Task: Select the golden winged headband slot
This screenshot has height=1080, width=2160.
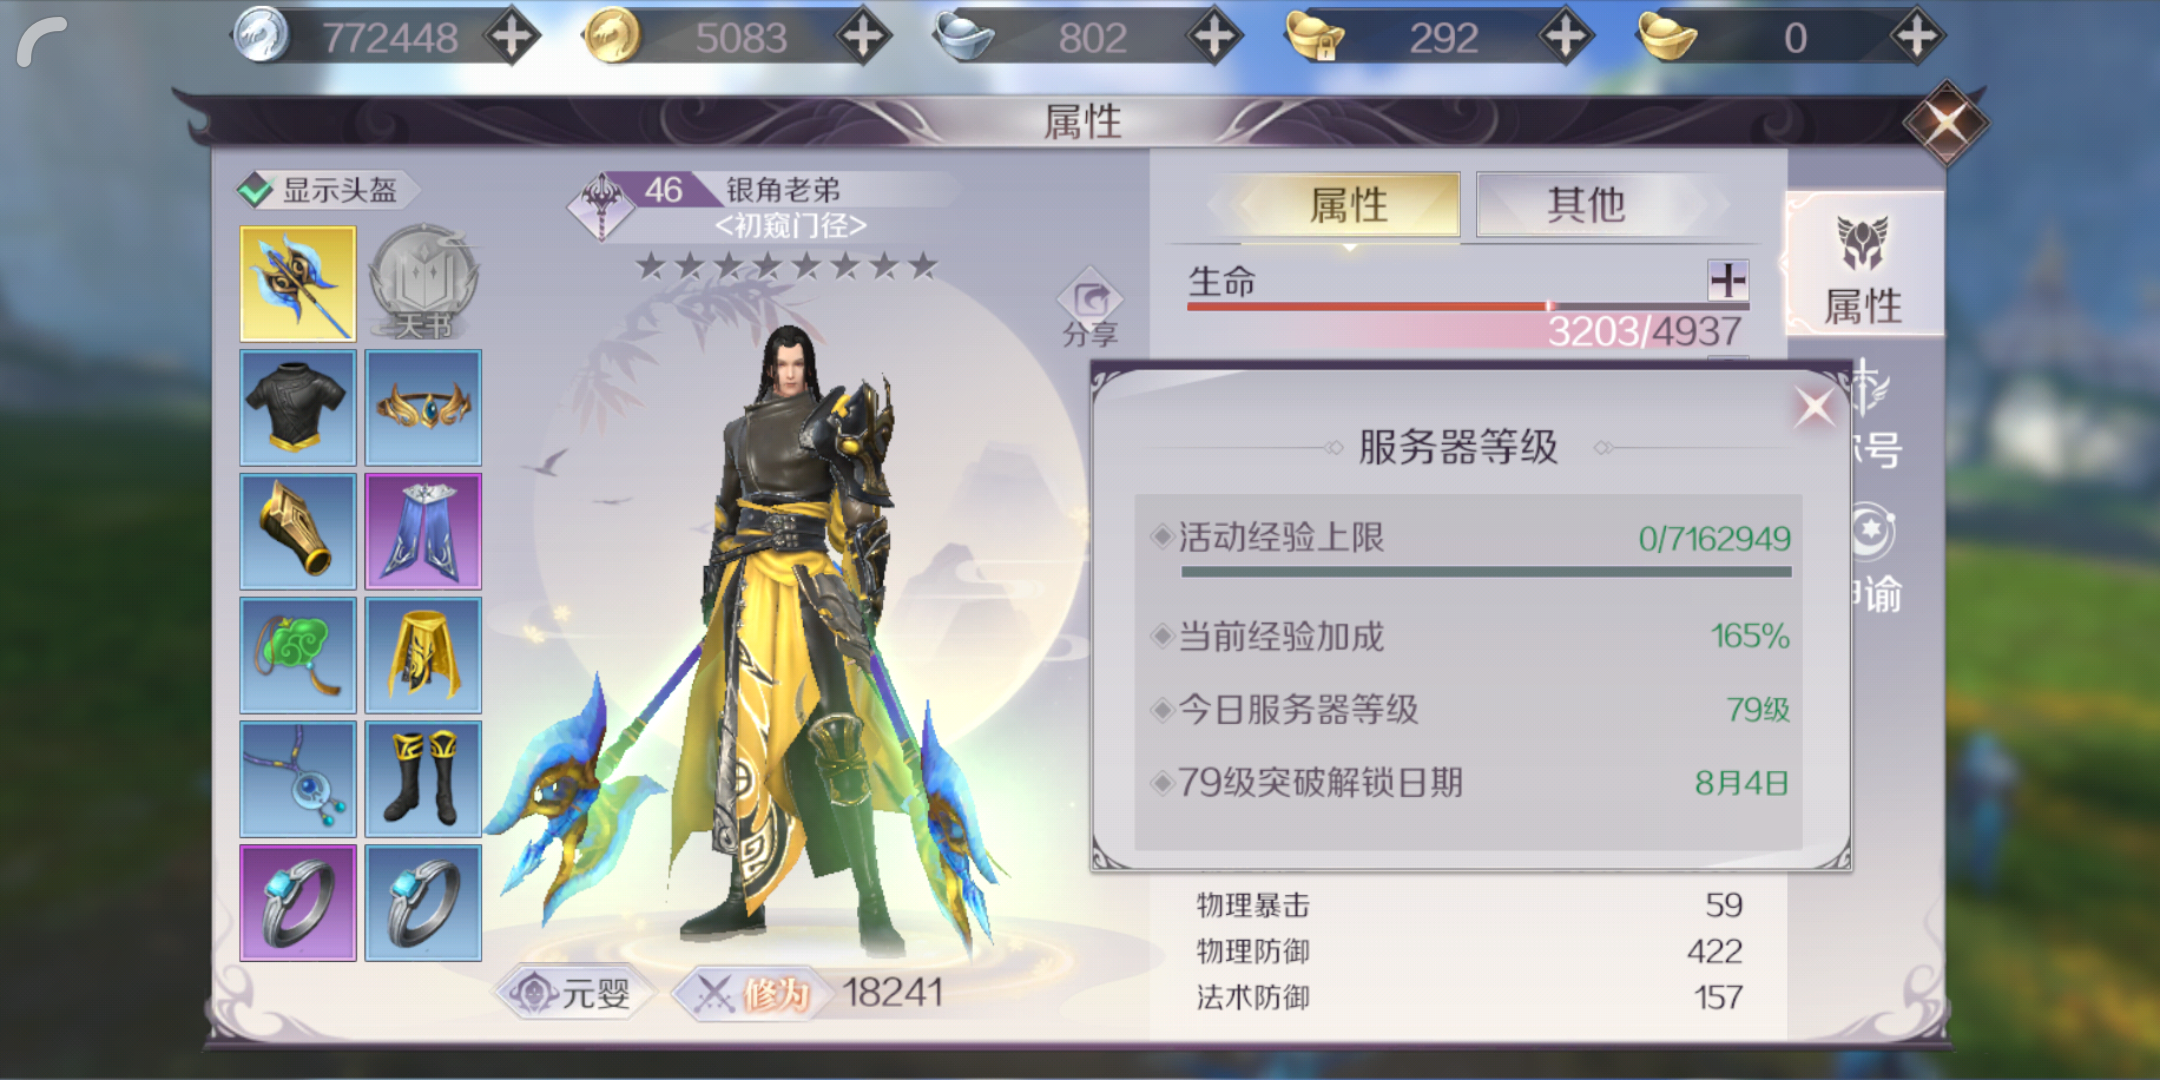Action: (423, 407)
